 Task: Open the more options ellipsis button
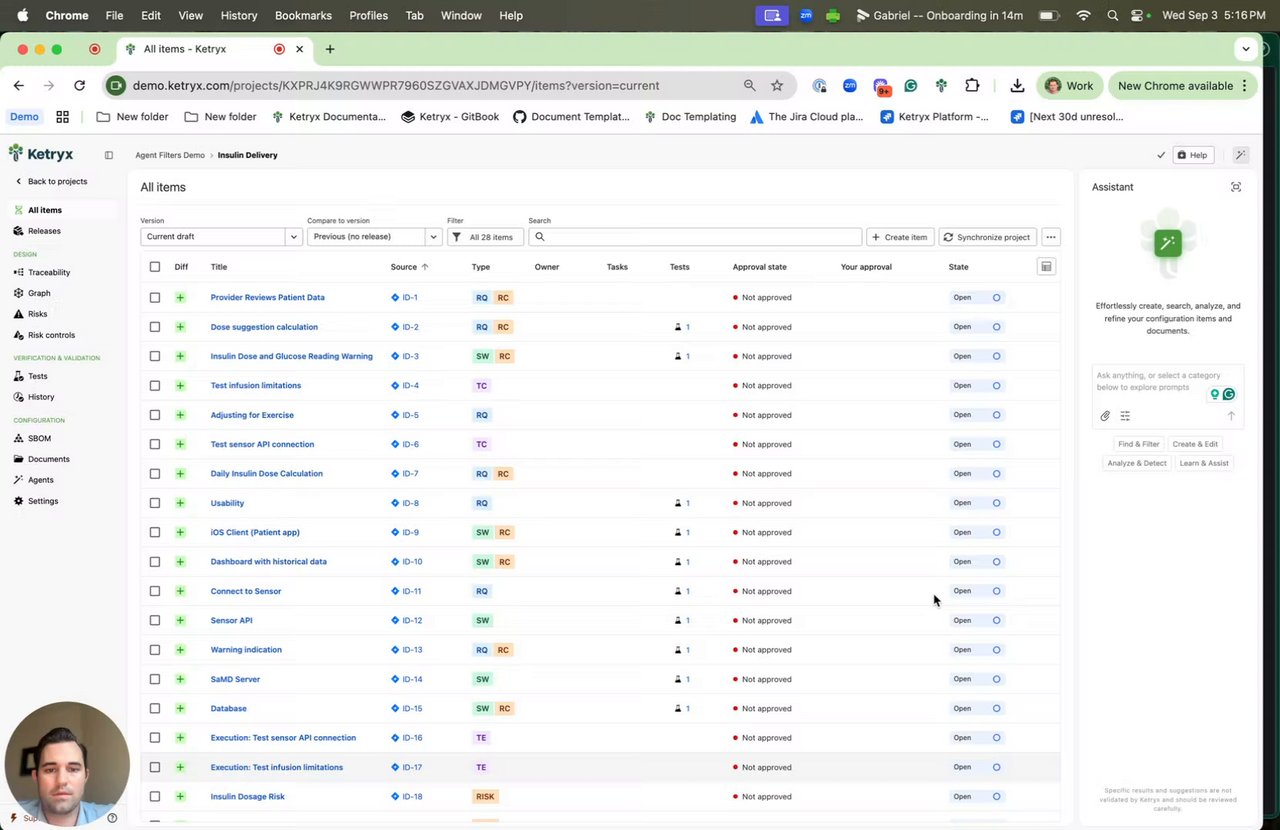[x=1050, y=237]
